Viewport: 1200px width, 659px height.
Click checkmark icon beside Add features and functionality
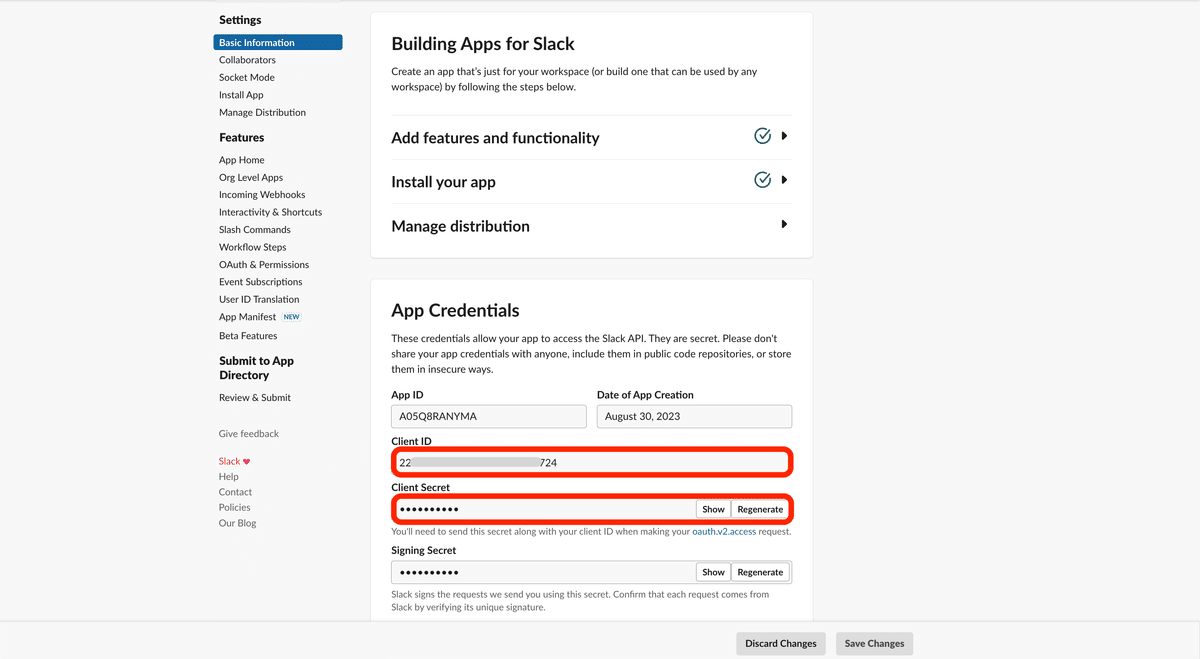tap(762, 136)
